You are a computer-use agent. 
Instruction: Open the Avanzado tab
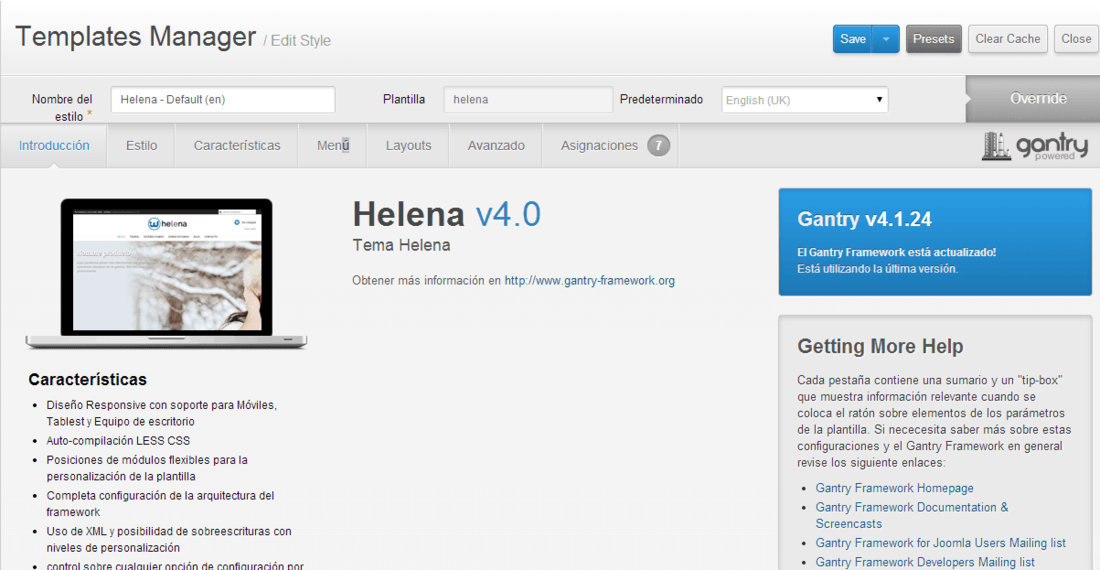(x=496, y=146)
